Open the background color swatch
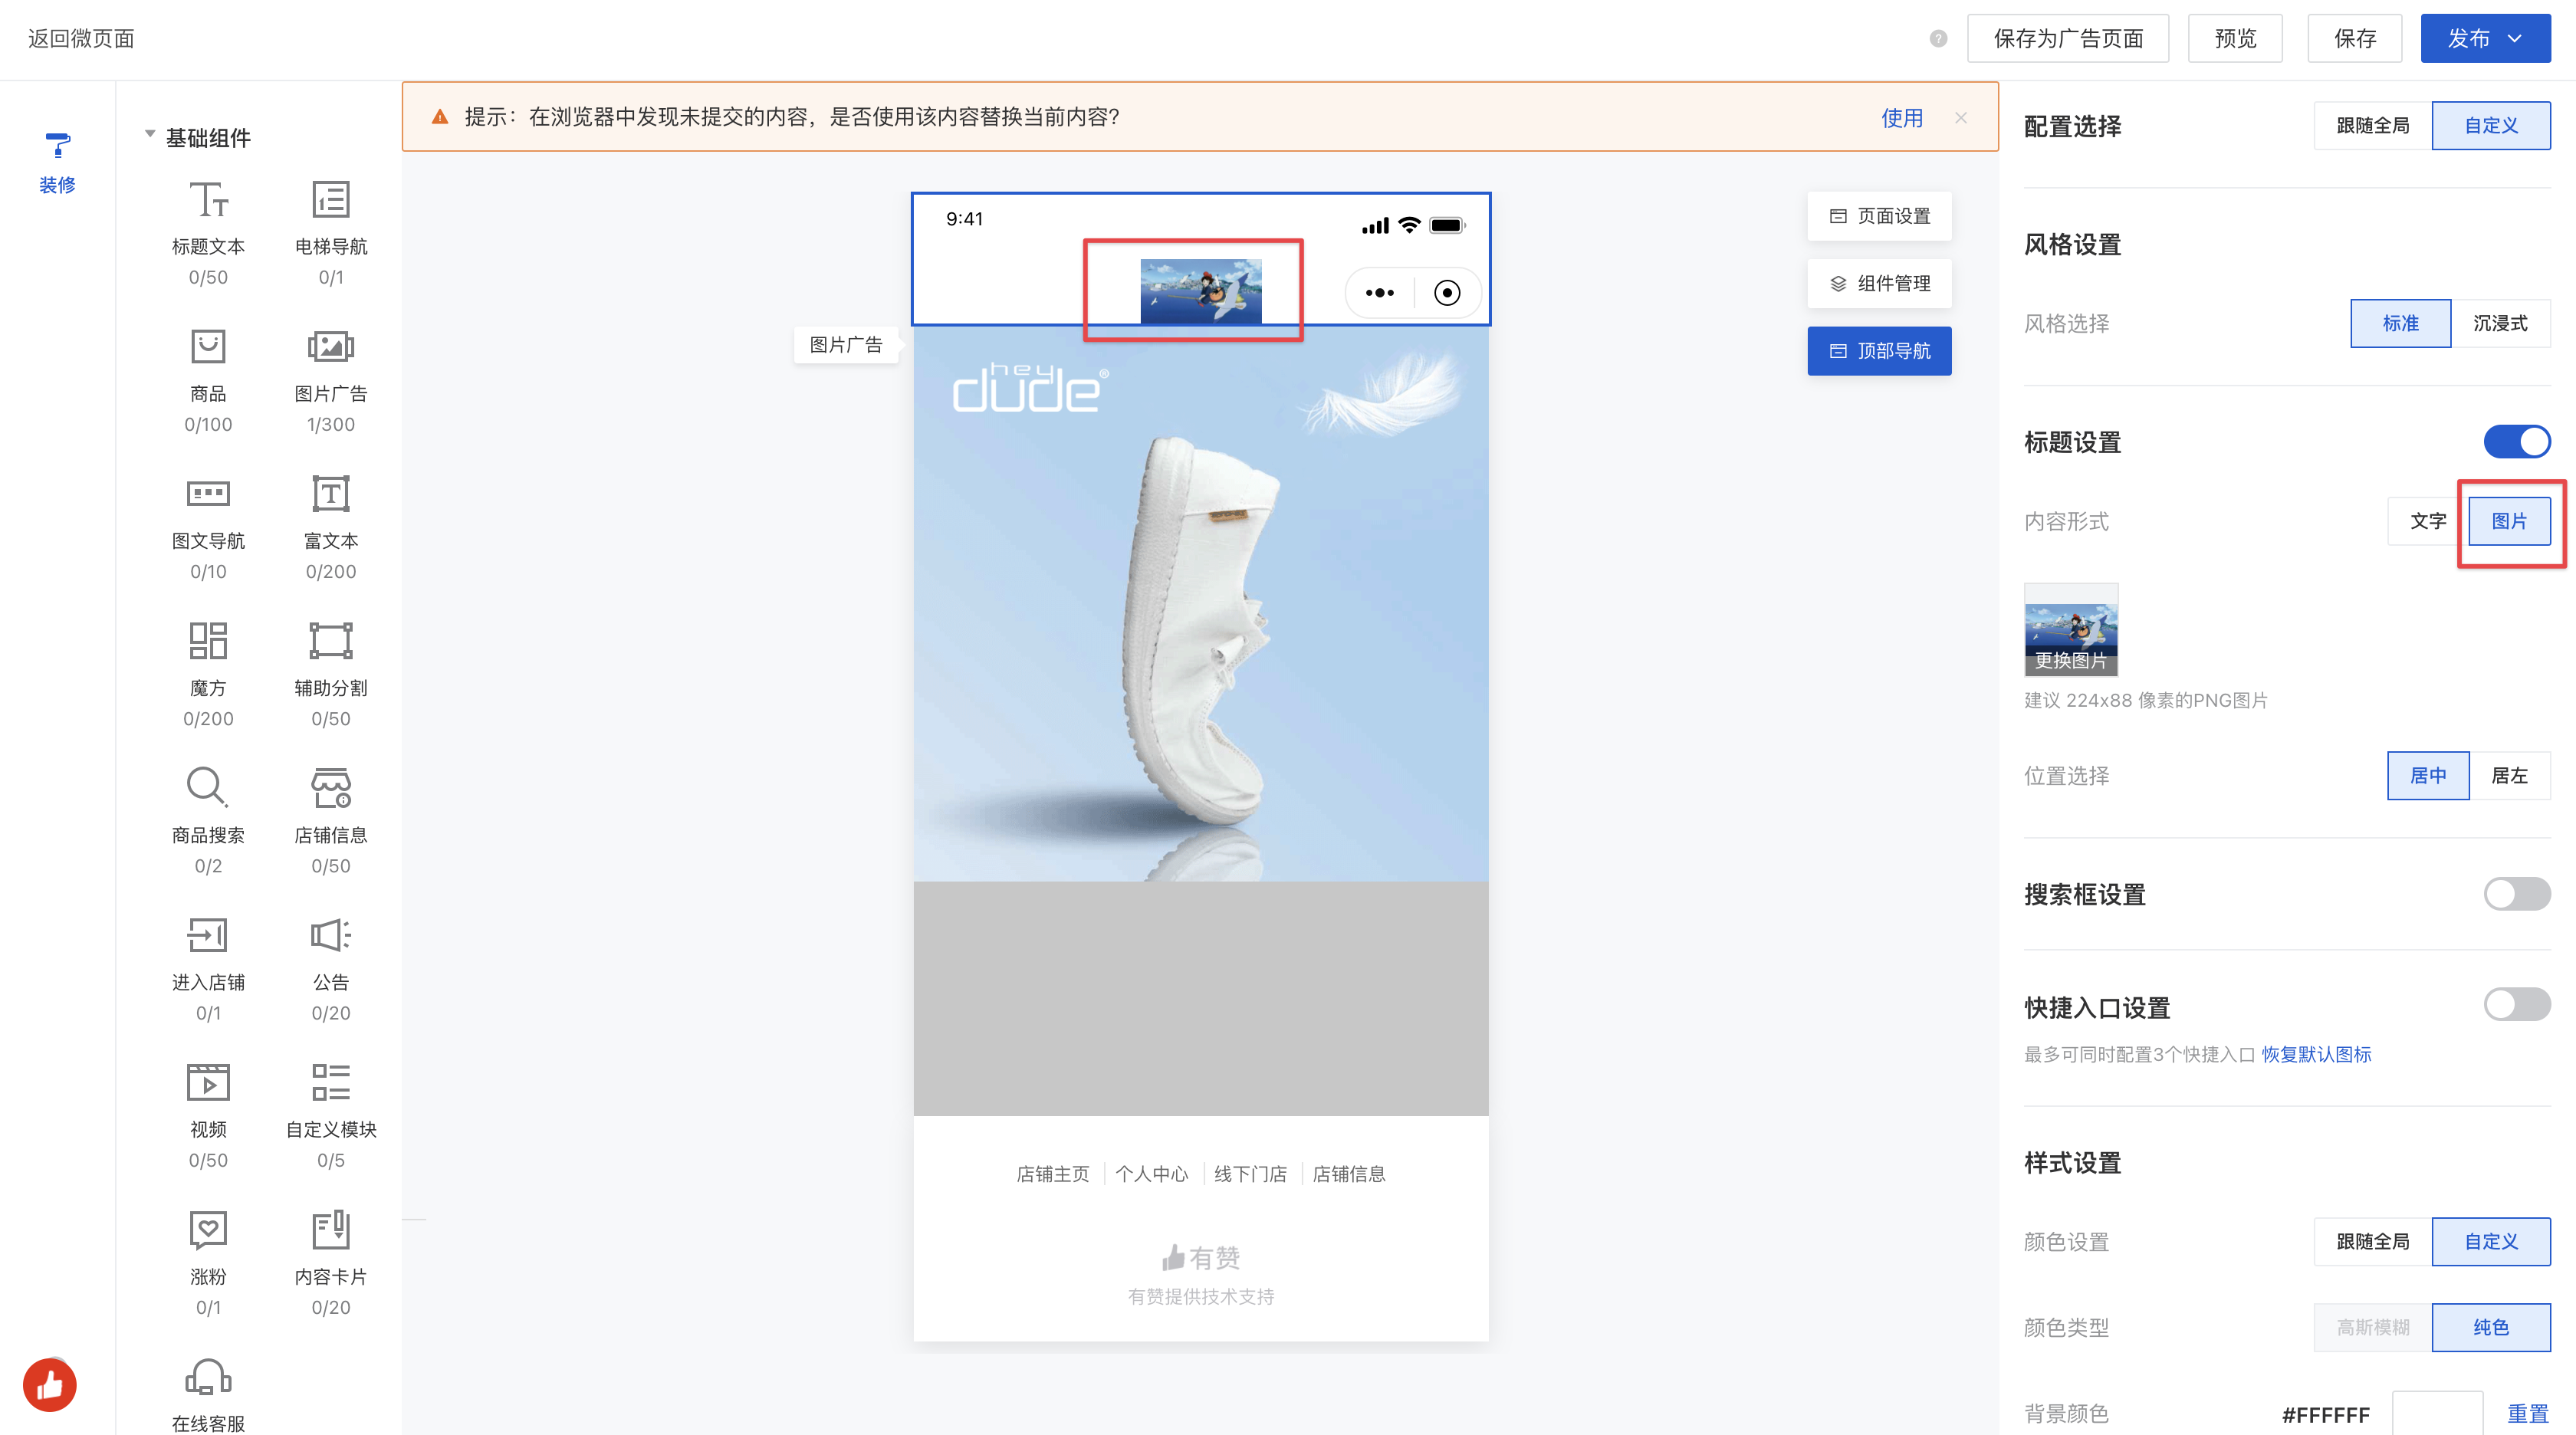Viewport: 2576px width, 1435px height. (x=2437, y=1412)
